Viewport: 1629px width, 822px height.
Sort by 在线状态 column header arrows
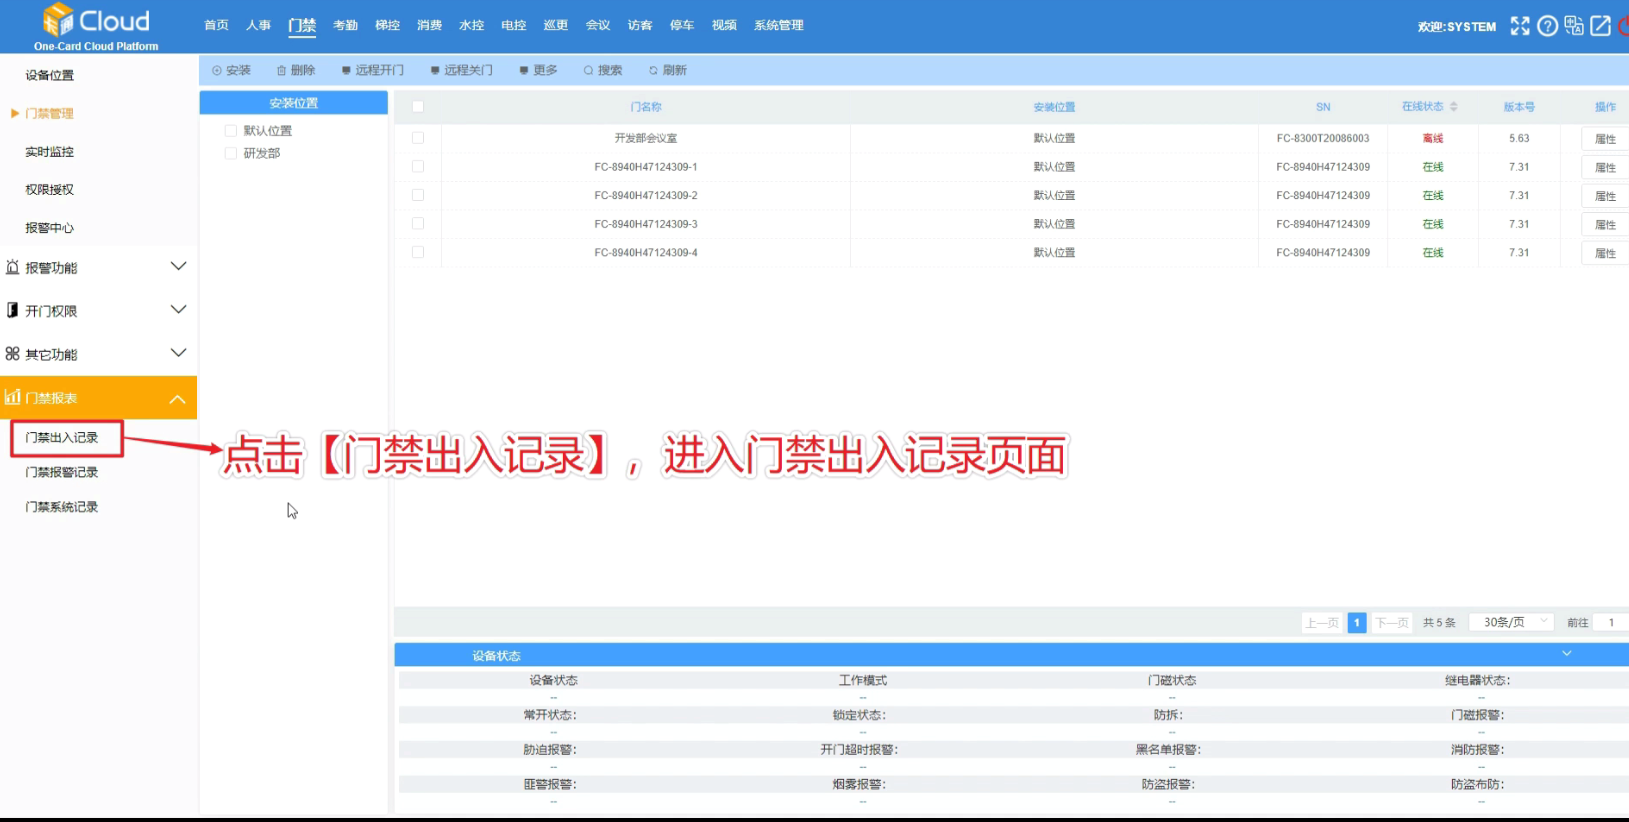coord(1453,107)
